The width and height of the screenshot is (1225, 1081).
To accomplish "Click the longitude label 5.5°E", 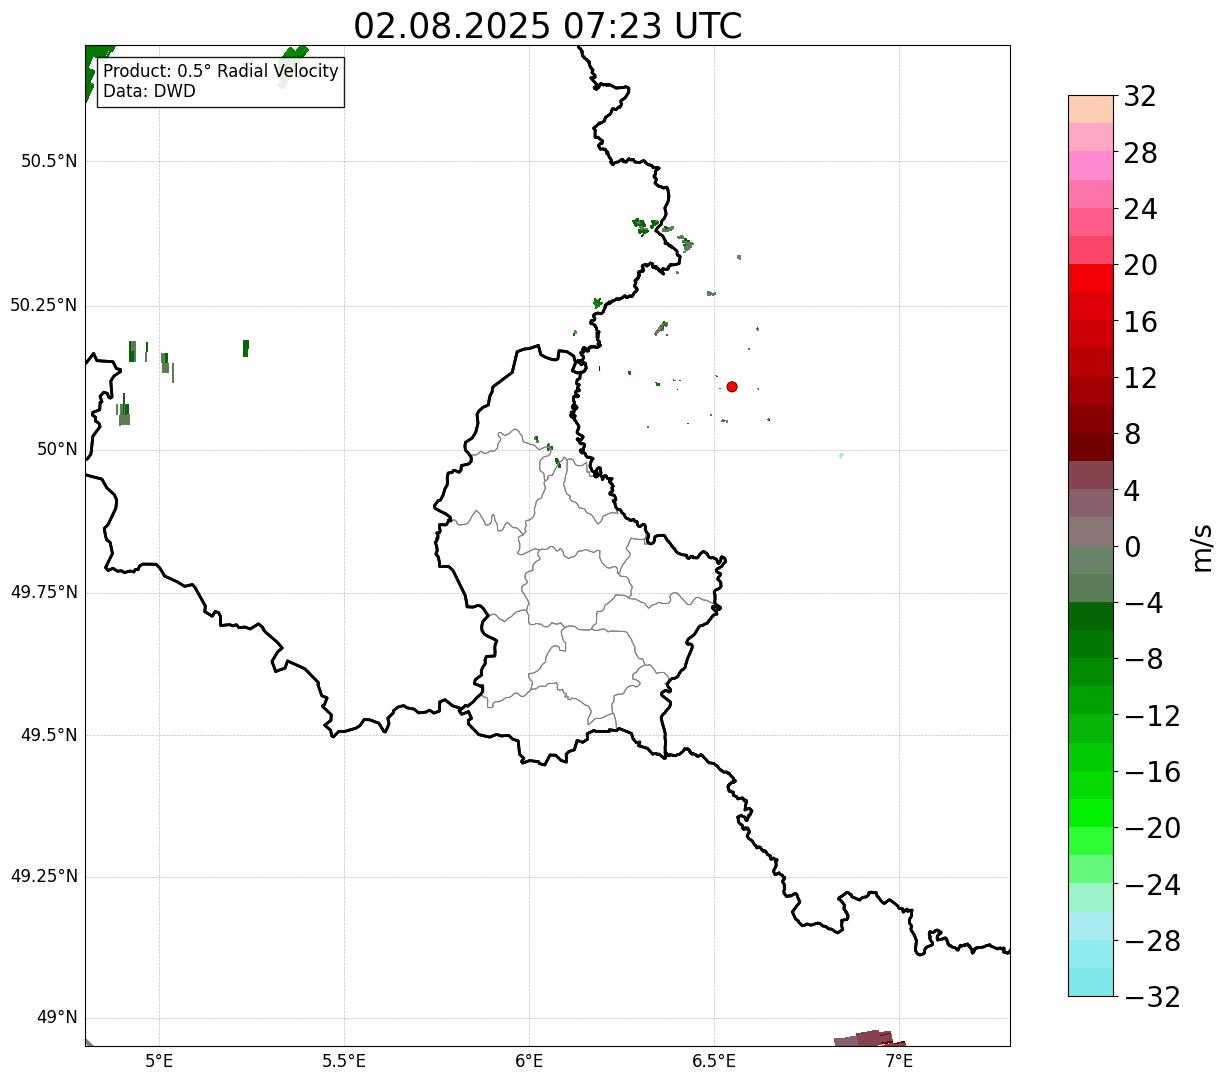I will [344, 1060].
